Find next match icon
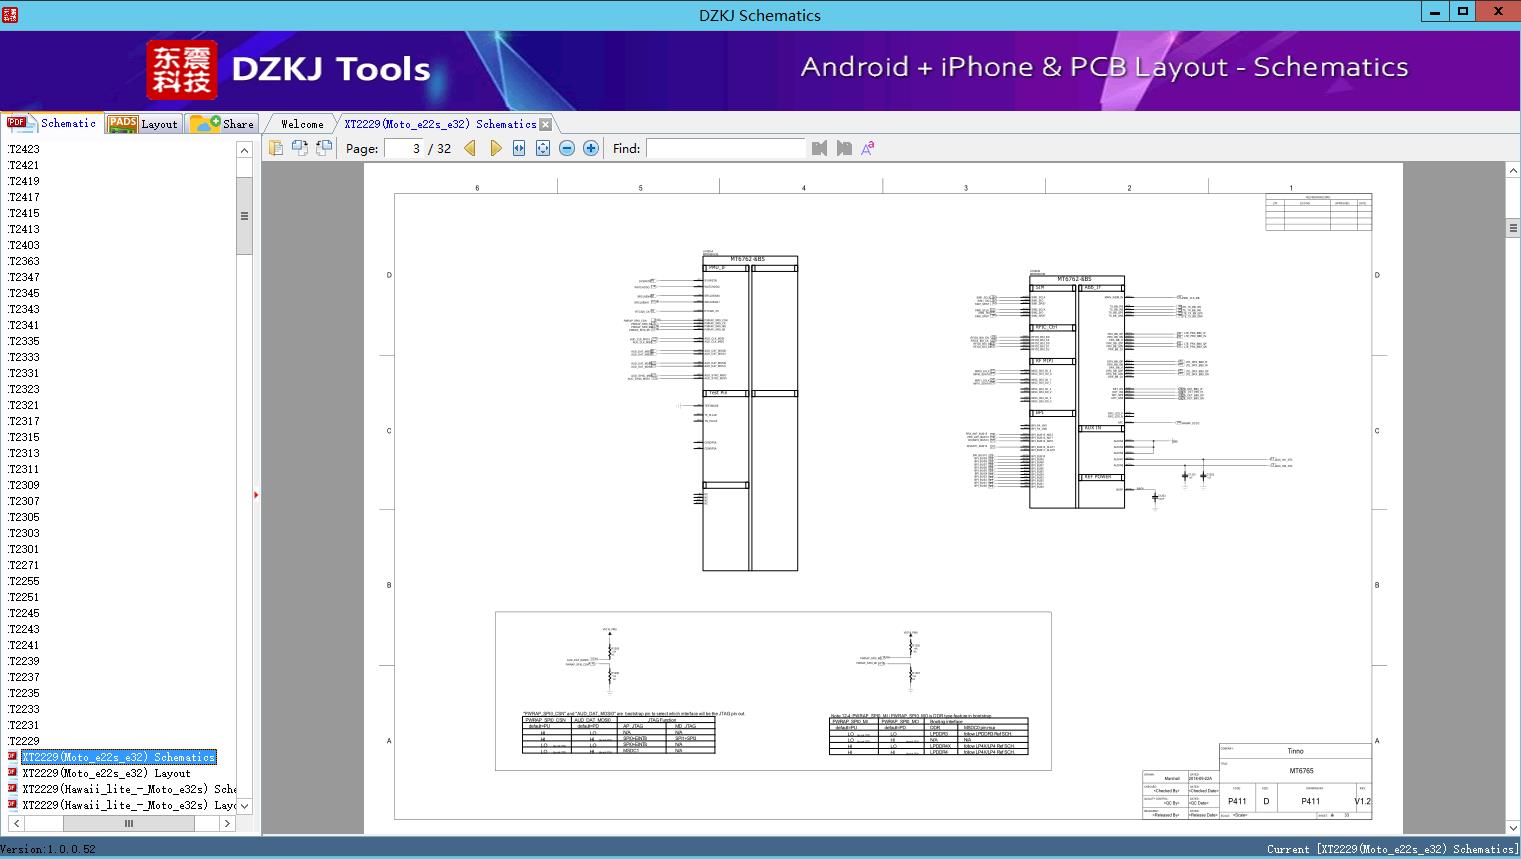Viewport: 1521px width, 859px height. [x=844, y=148]
